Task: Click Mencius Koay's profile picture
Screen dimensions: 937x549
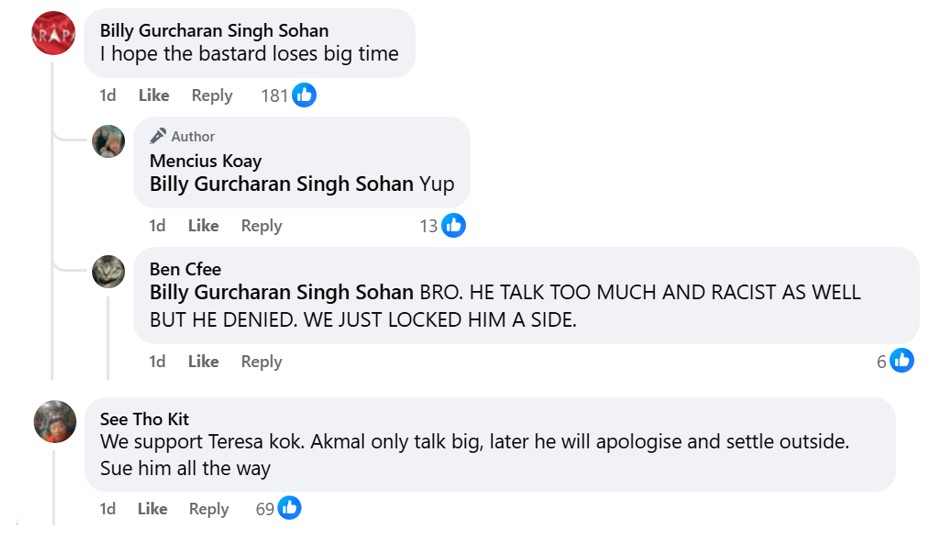Action: pyautogui.click(x=108, y=141)
